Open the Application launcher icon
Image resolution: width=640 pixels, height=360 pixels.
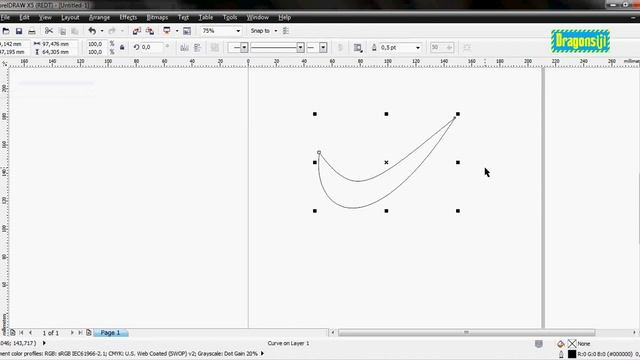click(167, 31)
